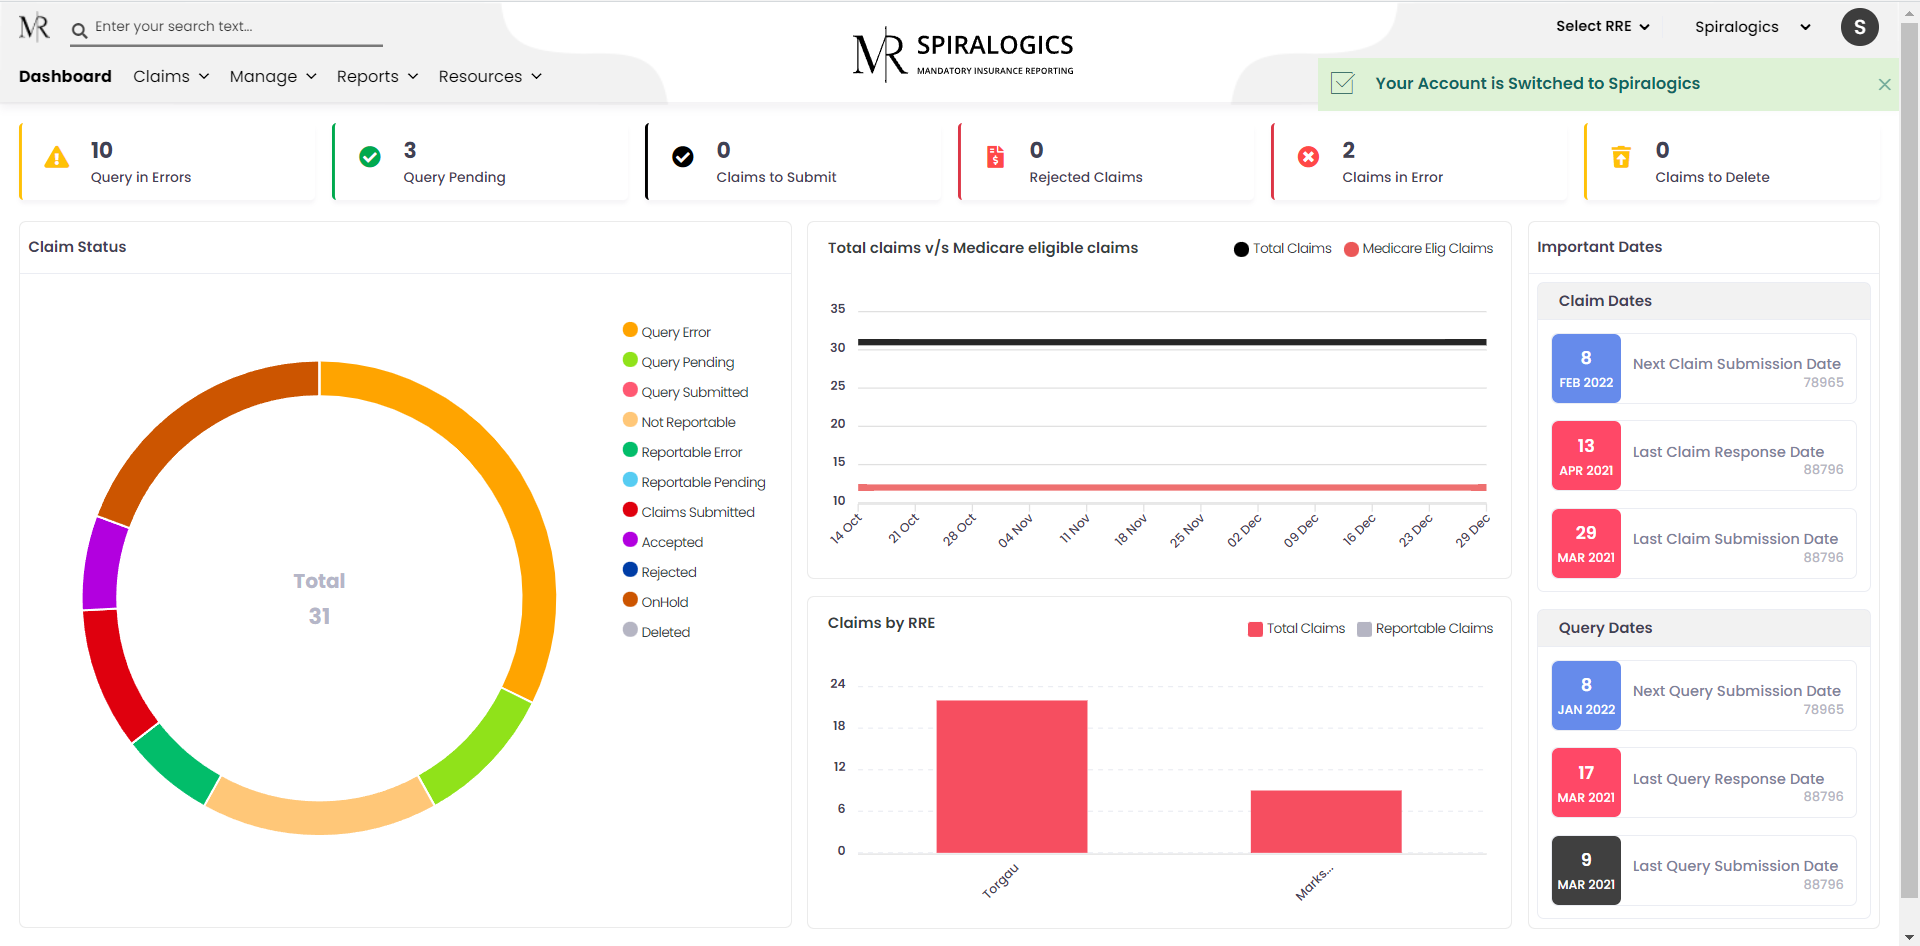The width and height of the screenshot is (1920, 946).
Task: Click the search text input field
Action: coord(235,27)
